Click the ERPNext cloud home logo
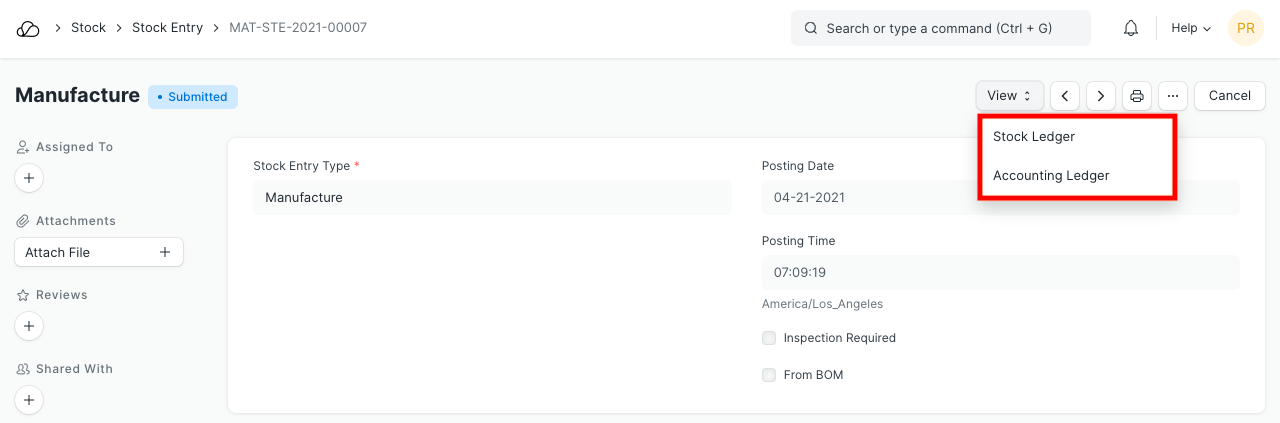The width and height of the screenshot is (1280, 423). (x=28, y=29)
